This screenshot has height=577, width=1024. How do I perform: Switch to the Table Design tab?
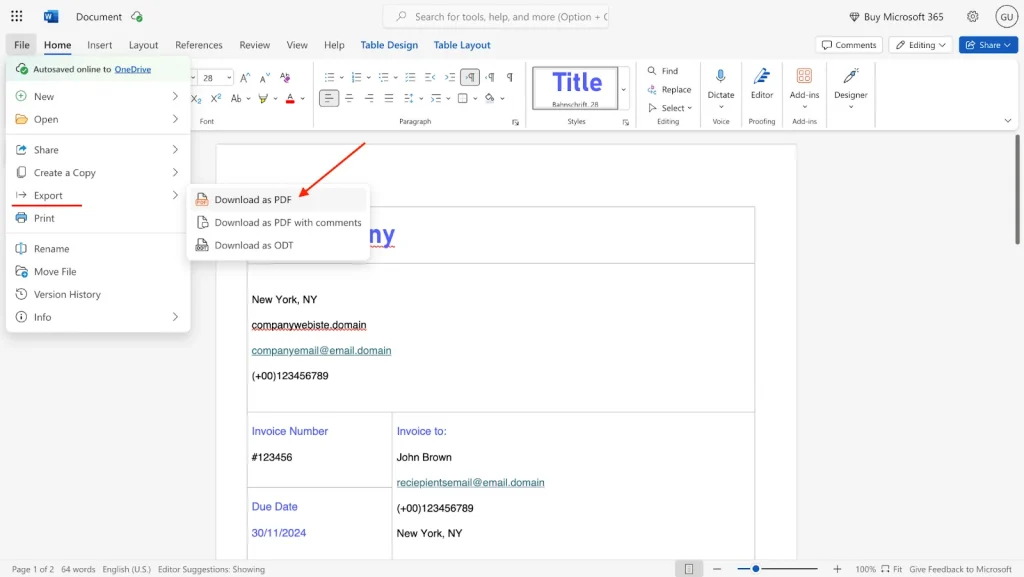(389, 44)
